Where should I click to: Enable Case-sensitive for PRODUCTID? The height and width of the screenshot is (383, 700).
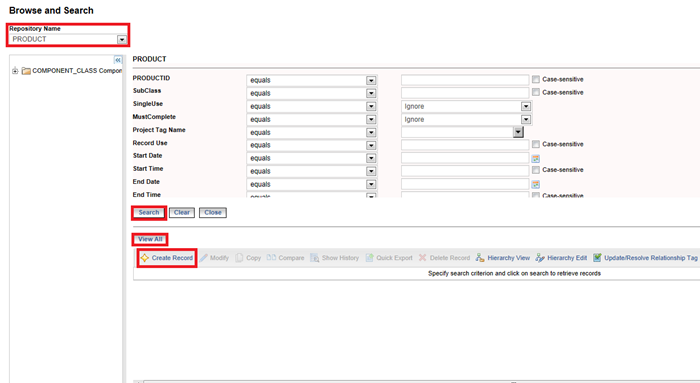click(x=536, y=79)
